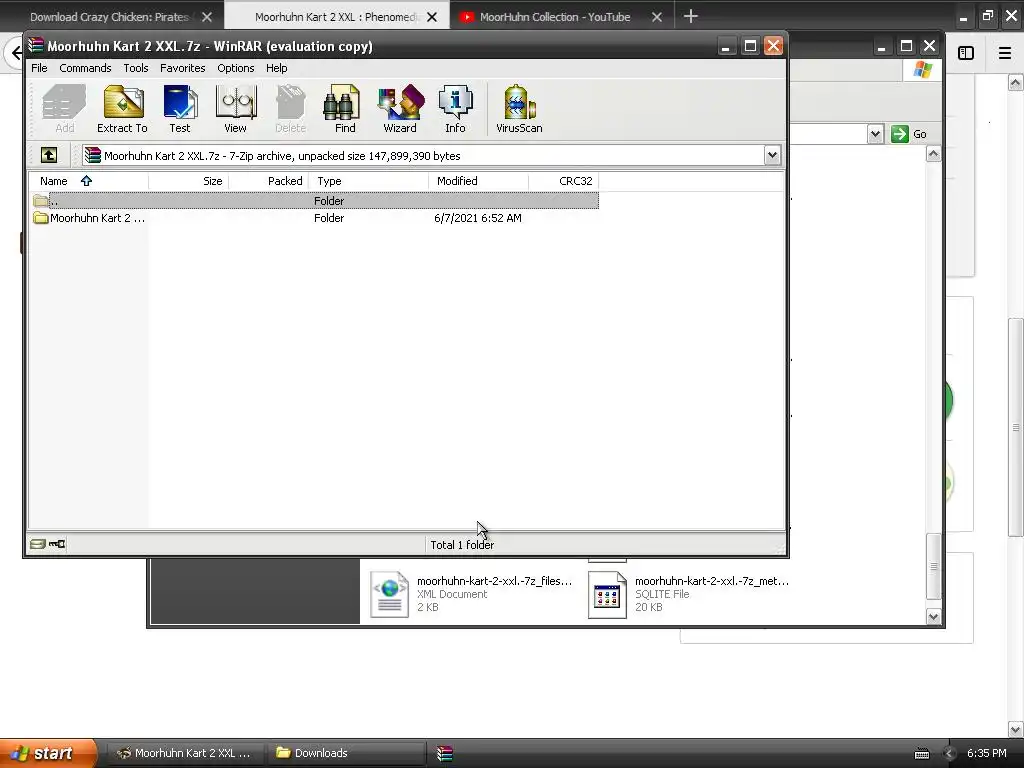This screenshot has width=1024, height=768.
Task: Go up one level in WinRAR
Action: coord(49,155)
